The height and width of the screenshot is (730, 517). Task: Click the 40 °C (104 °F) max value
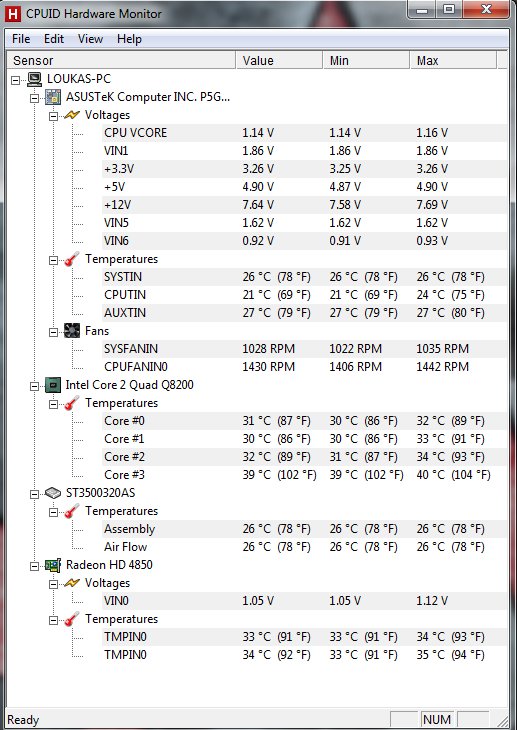tap(453, 475)
